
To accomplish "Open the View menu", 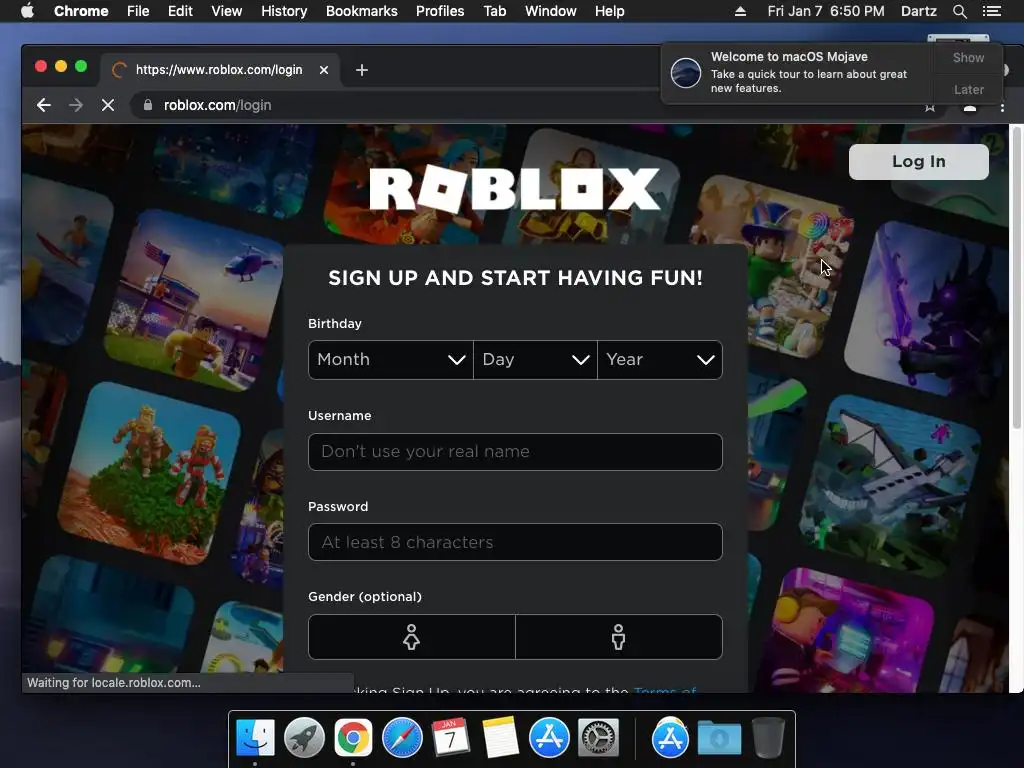I will [227, 11].
